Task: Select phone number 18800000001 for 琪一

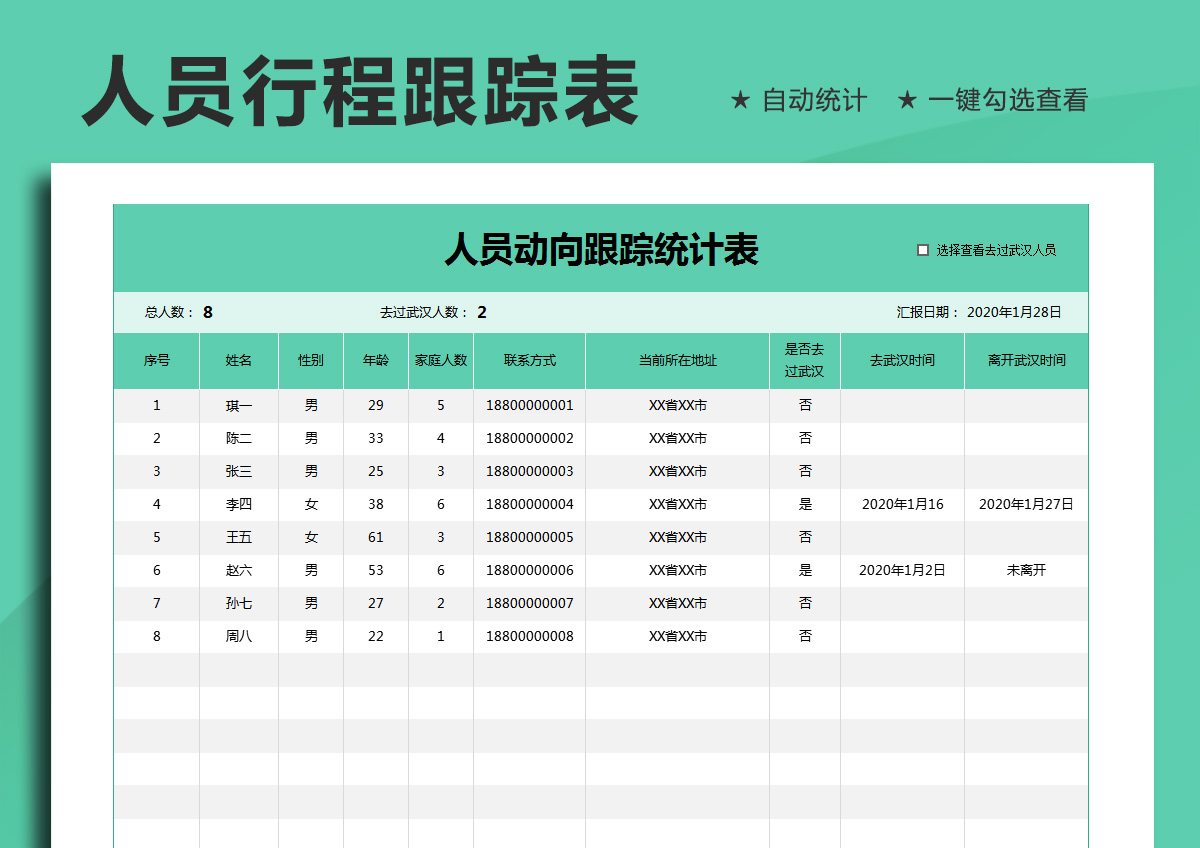Action: point(530,405)
